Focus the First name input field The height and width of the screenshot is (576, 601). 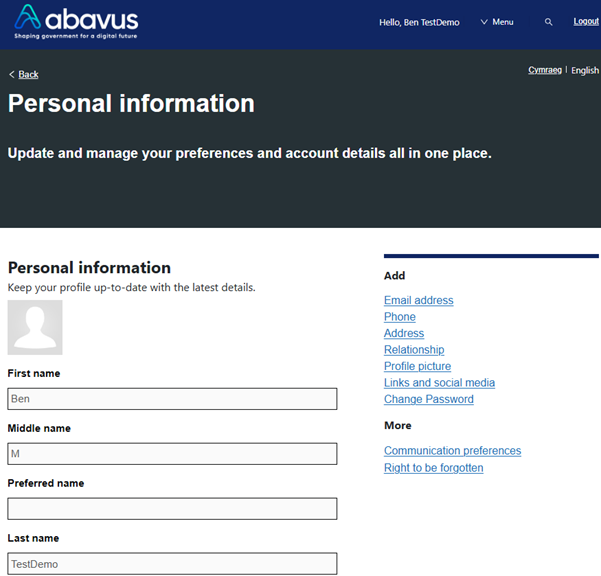click(172, 399)
